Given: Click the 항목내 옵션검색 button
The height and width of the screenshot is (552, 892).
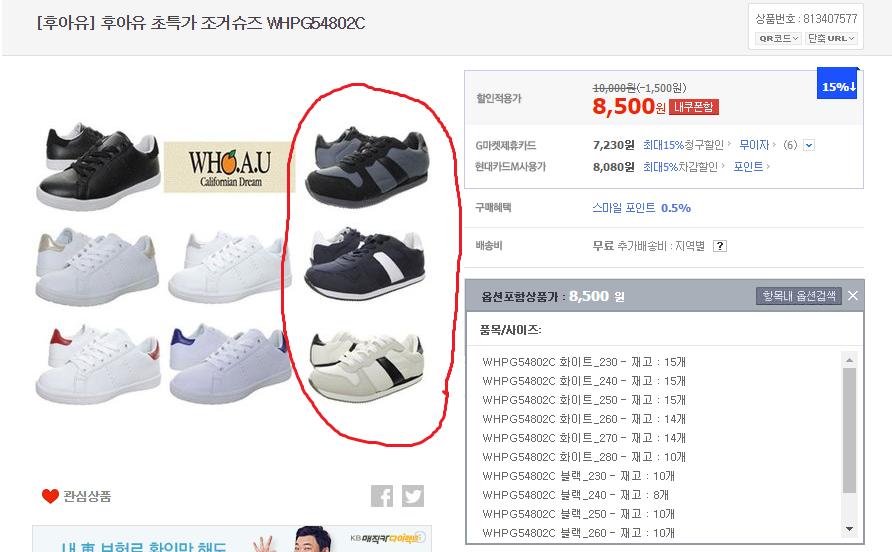Looking at the screenshot, I should 799,296.
